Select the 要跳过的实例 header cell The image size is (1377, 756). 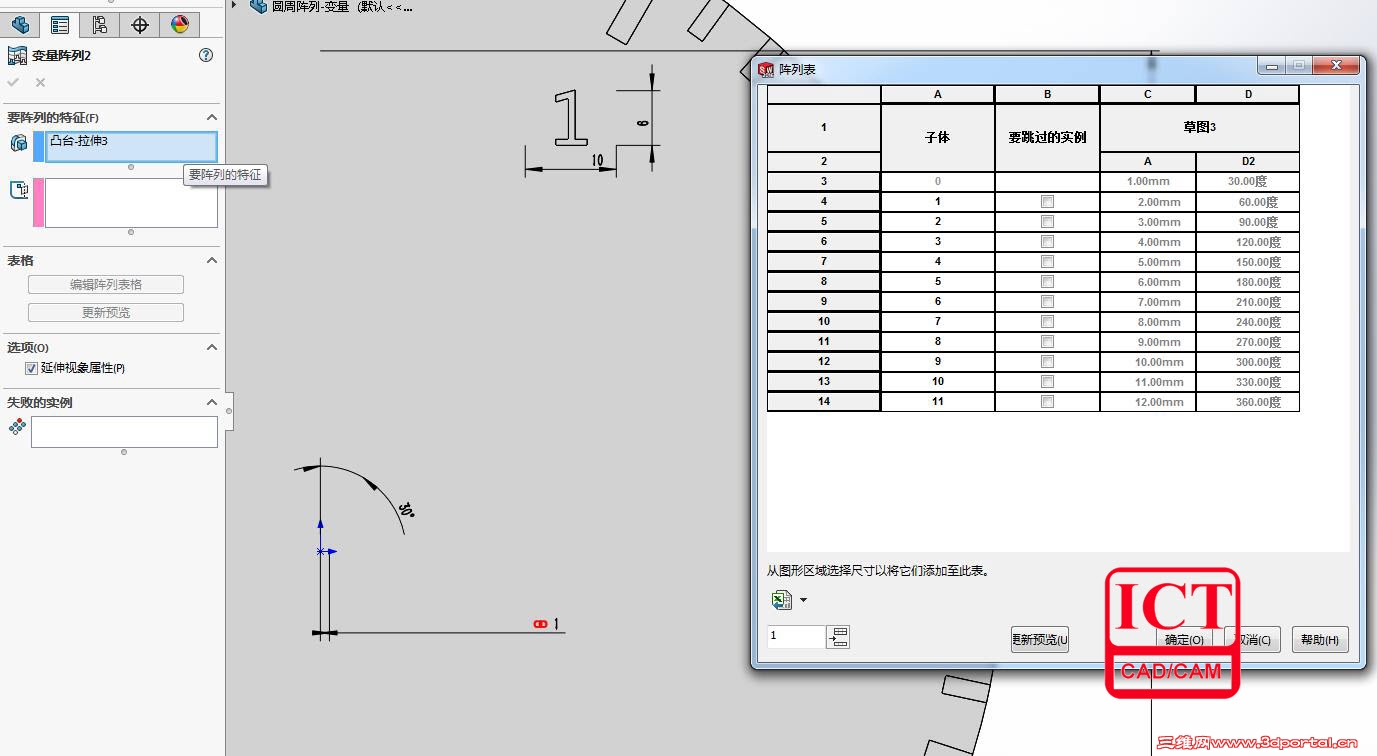click(1047, 137)
